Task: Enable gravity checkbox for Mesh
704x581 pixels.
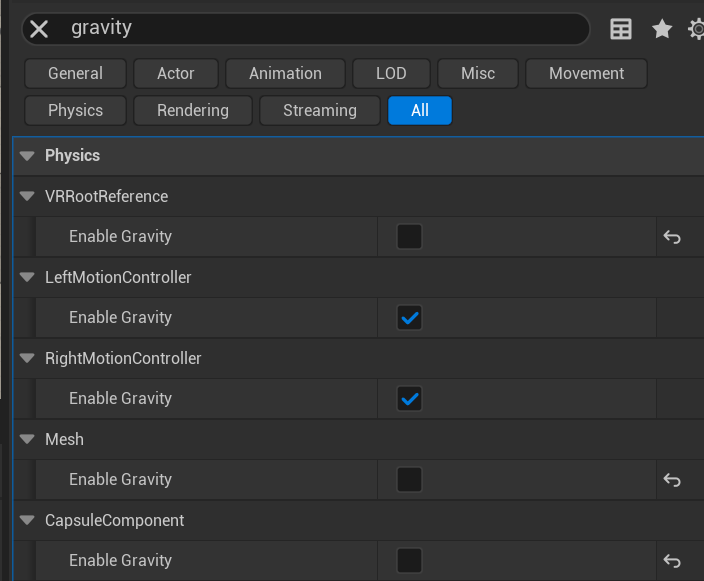Action: [409, 480]
